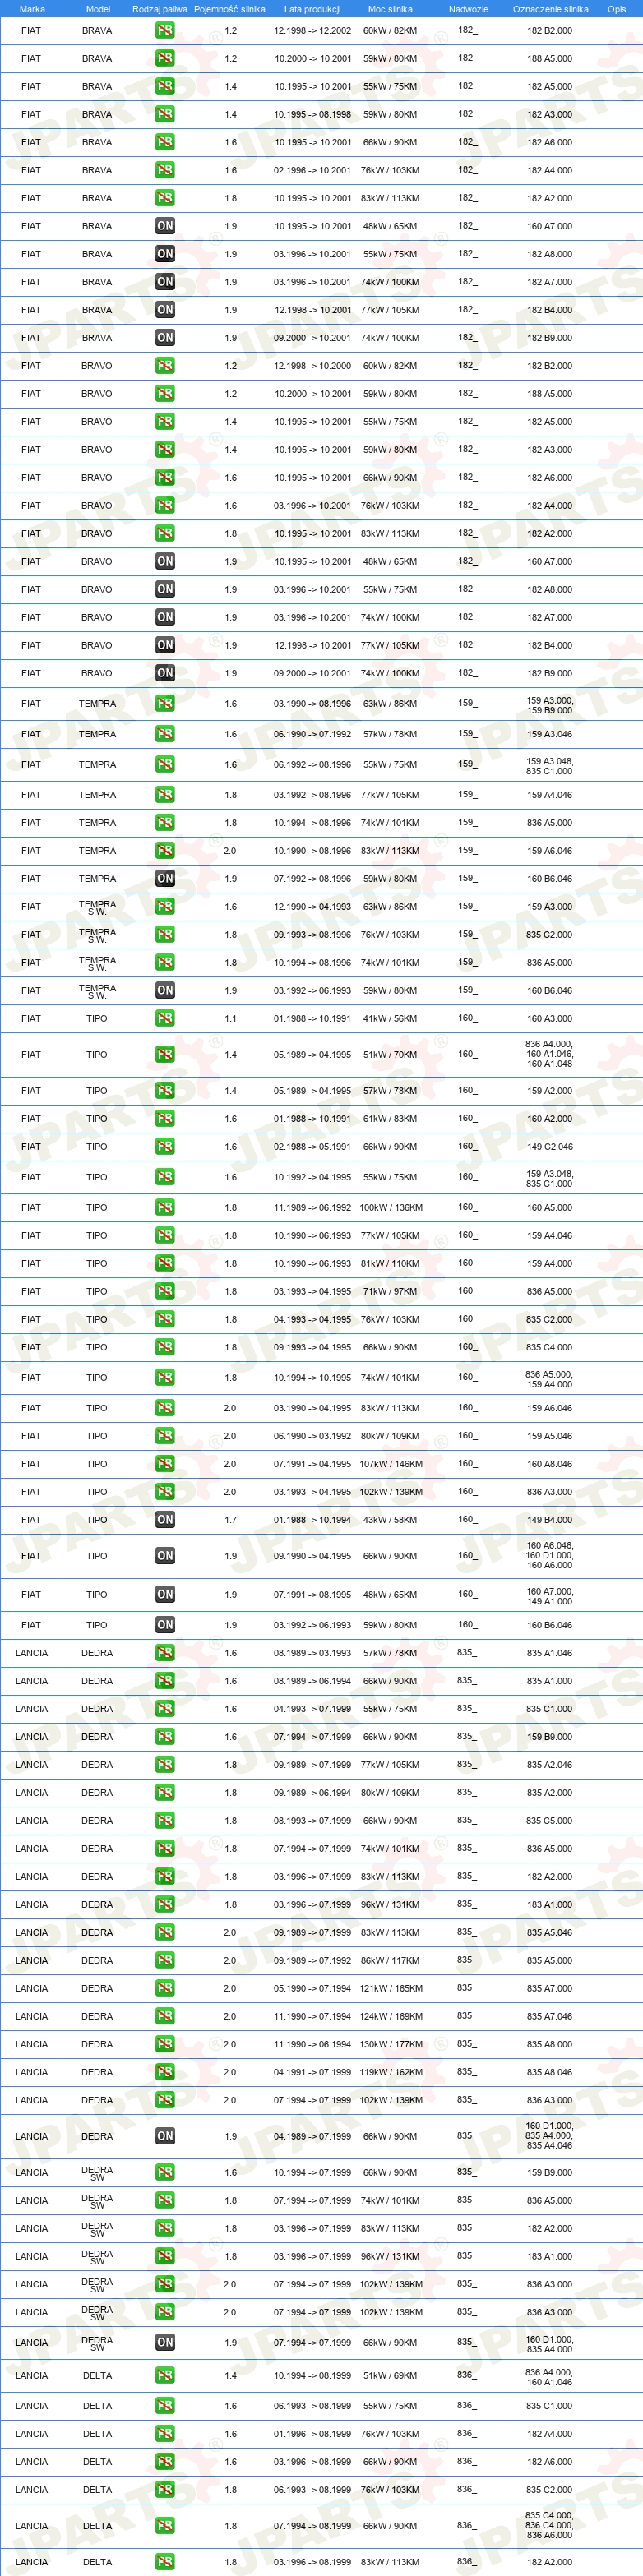Screen dimensions: 643x2576
Task: Click Tipo engine code 159 A2.000
Action: (550, 1091)
